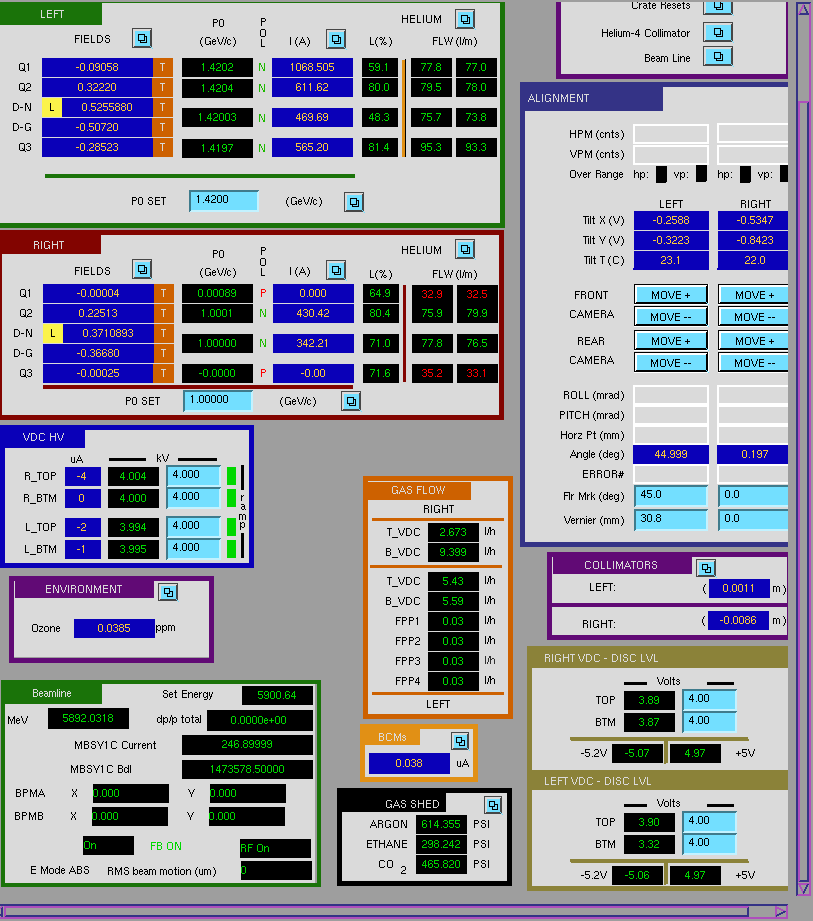Click the Set Energy 5900.64 readout
This screenshot has width=813, height=921.
277,695
